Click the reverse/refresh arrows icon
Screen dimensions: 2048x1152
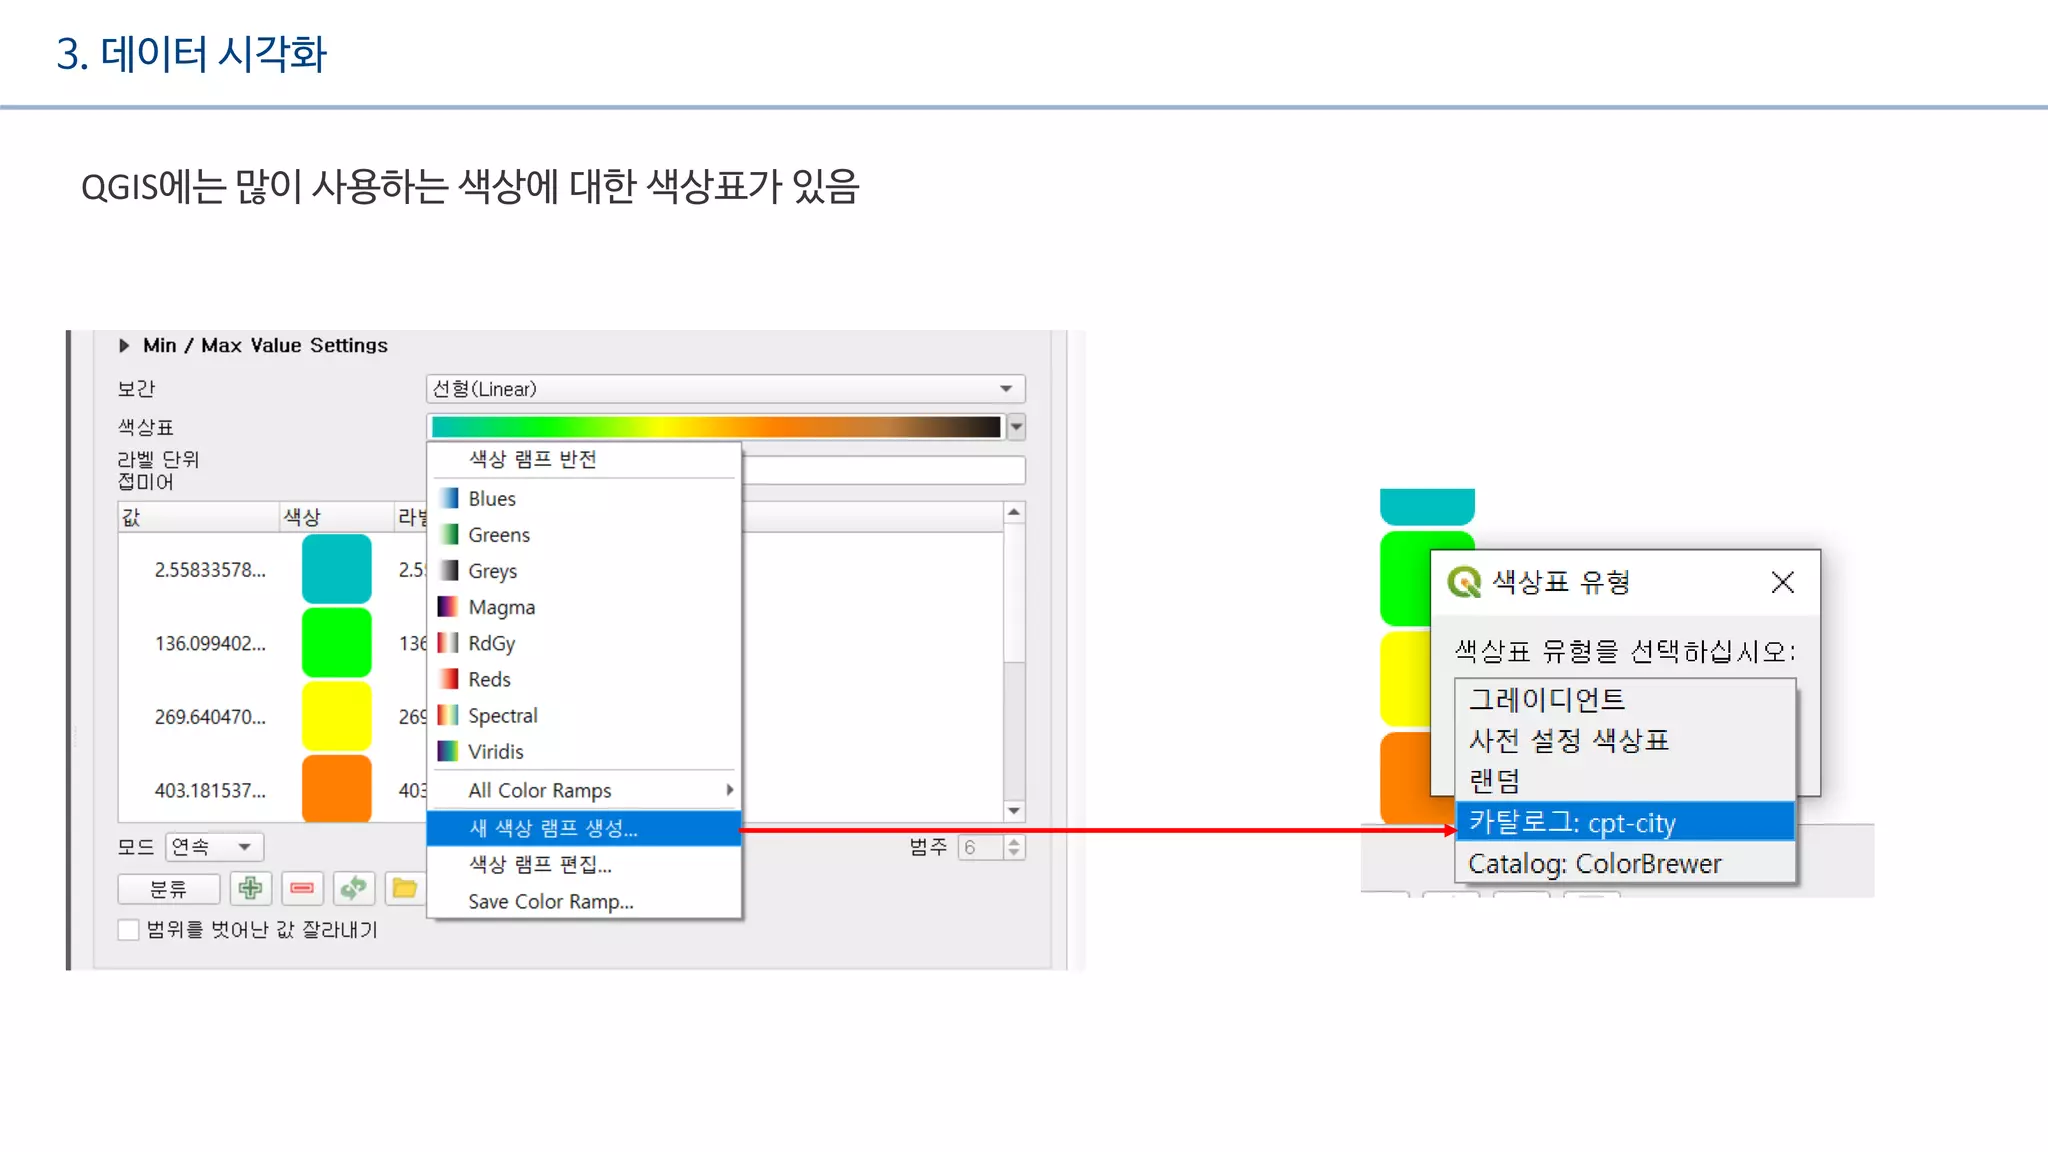click(353, 888)
